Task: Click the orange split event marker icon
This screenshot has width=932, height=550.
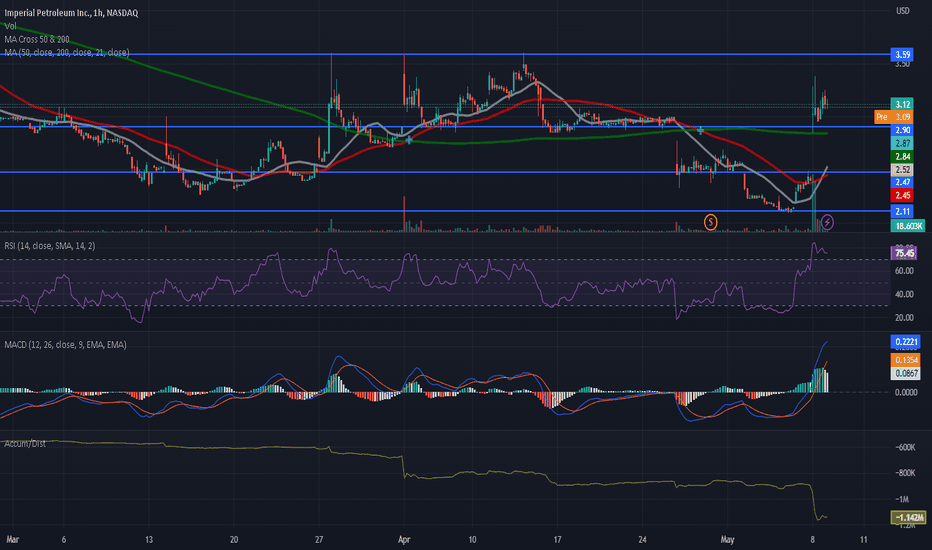Action: click(x=710, y=222)
